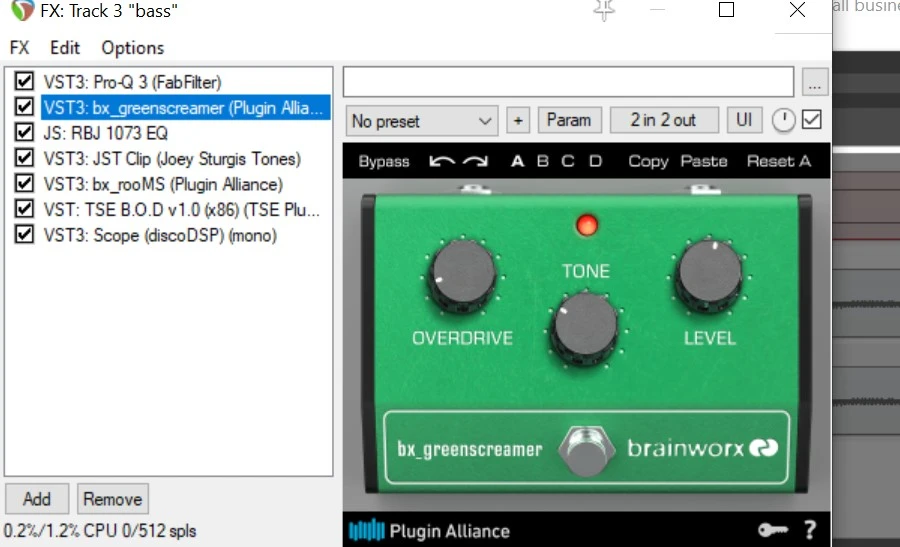Toggle Pro-Q 3 (FabFilter) enabled checkbox
The image size is (900, 547).
coord(24,81)
